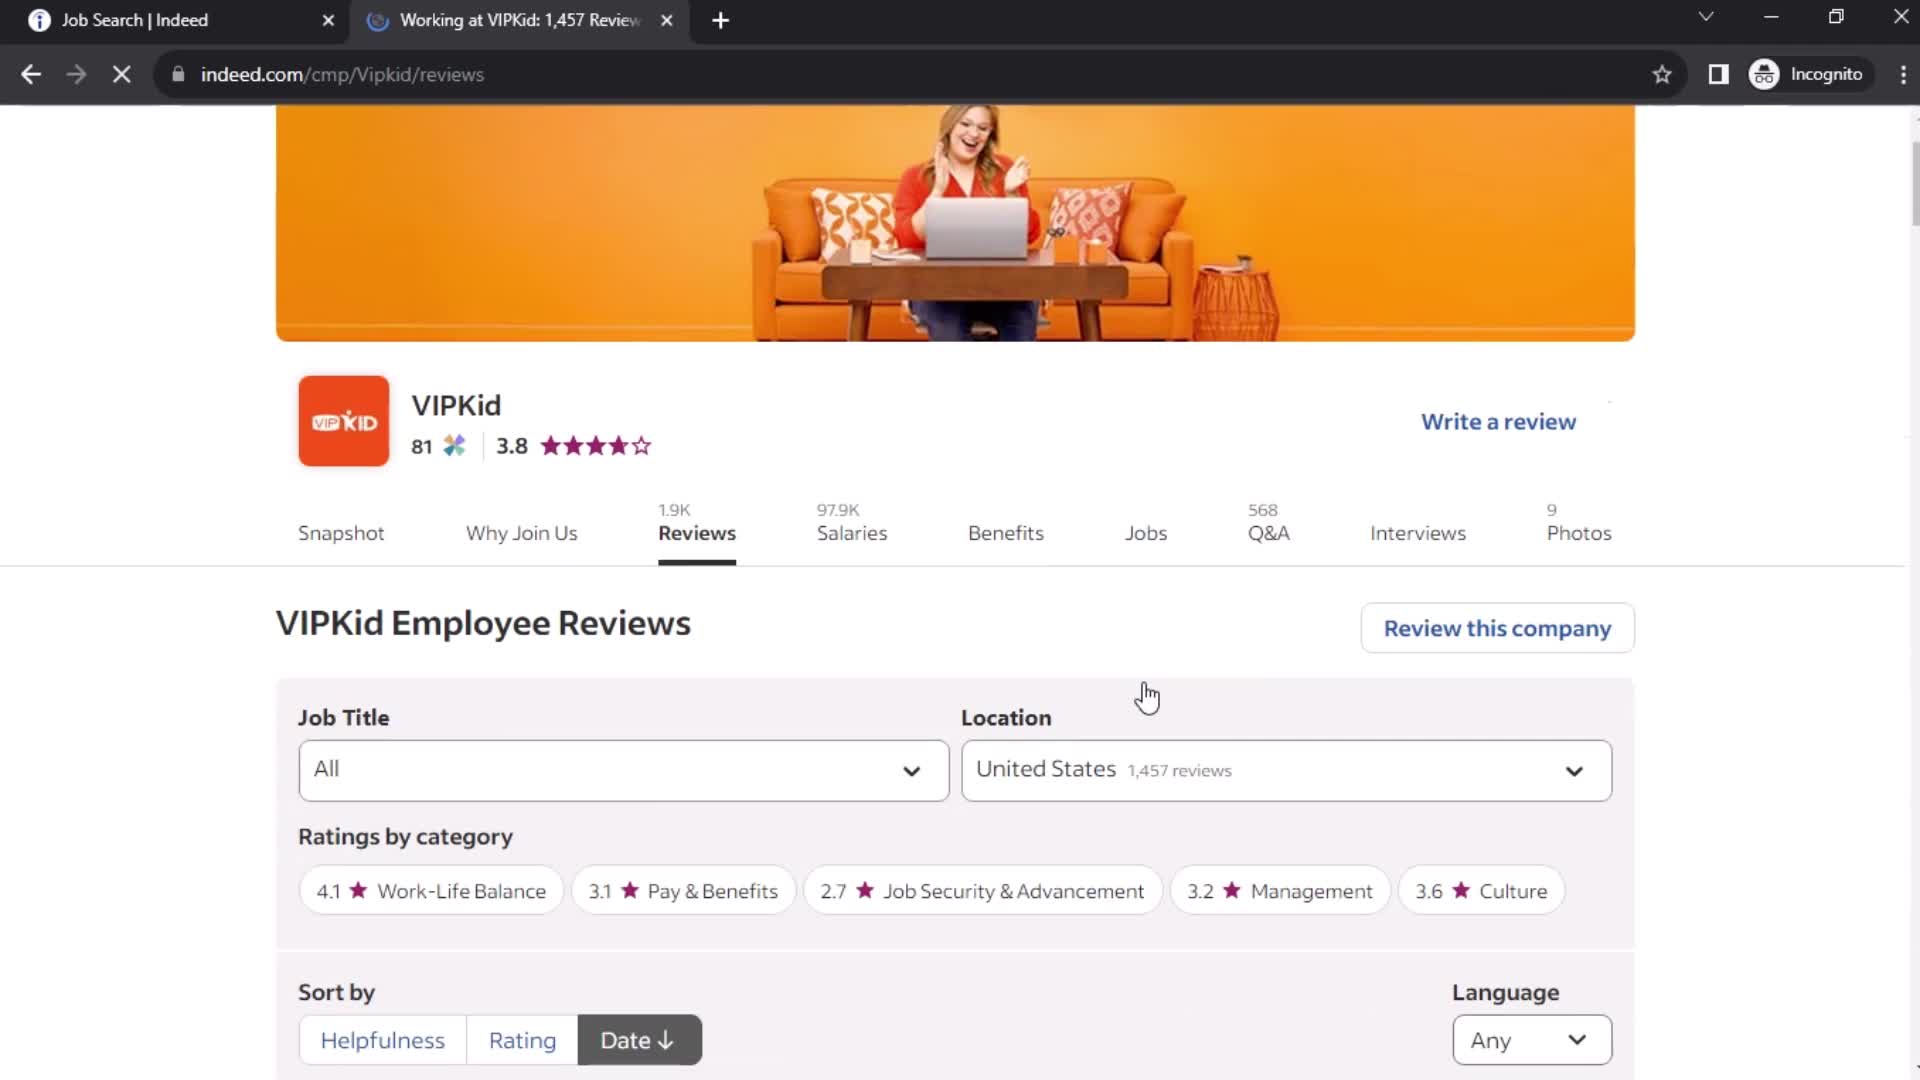Click the Work-Life Balance rating icon
Viewport: 1920px width, 1080px height.
pyautogui.click(x=356, y=890)
